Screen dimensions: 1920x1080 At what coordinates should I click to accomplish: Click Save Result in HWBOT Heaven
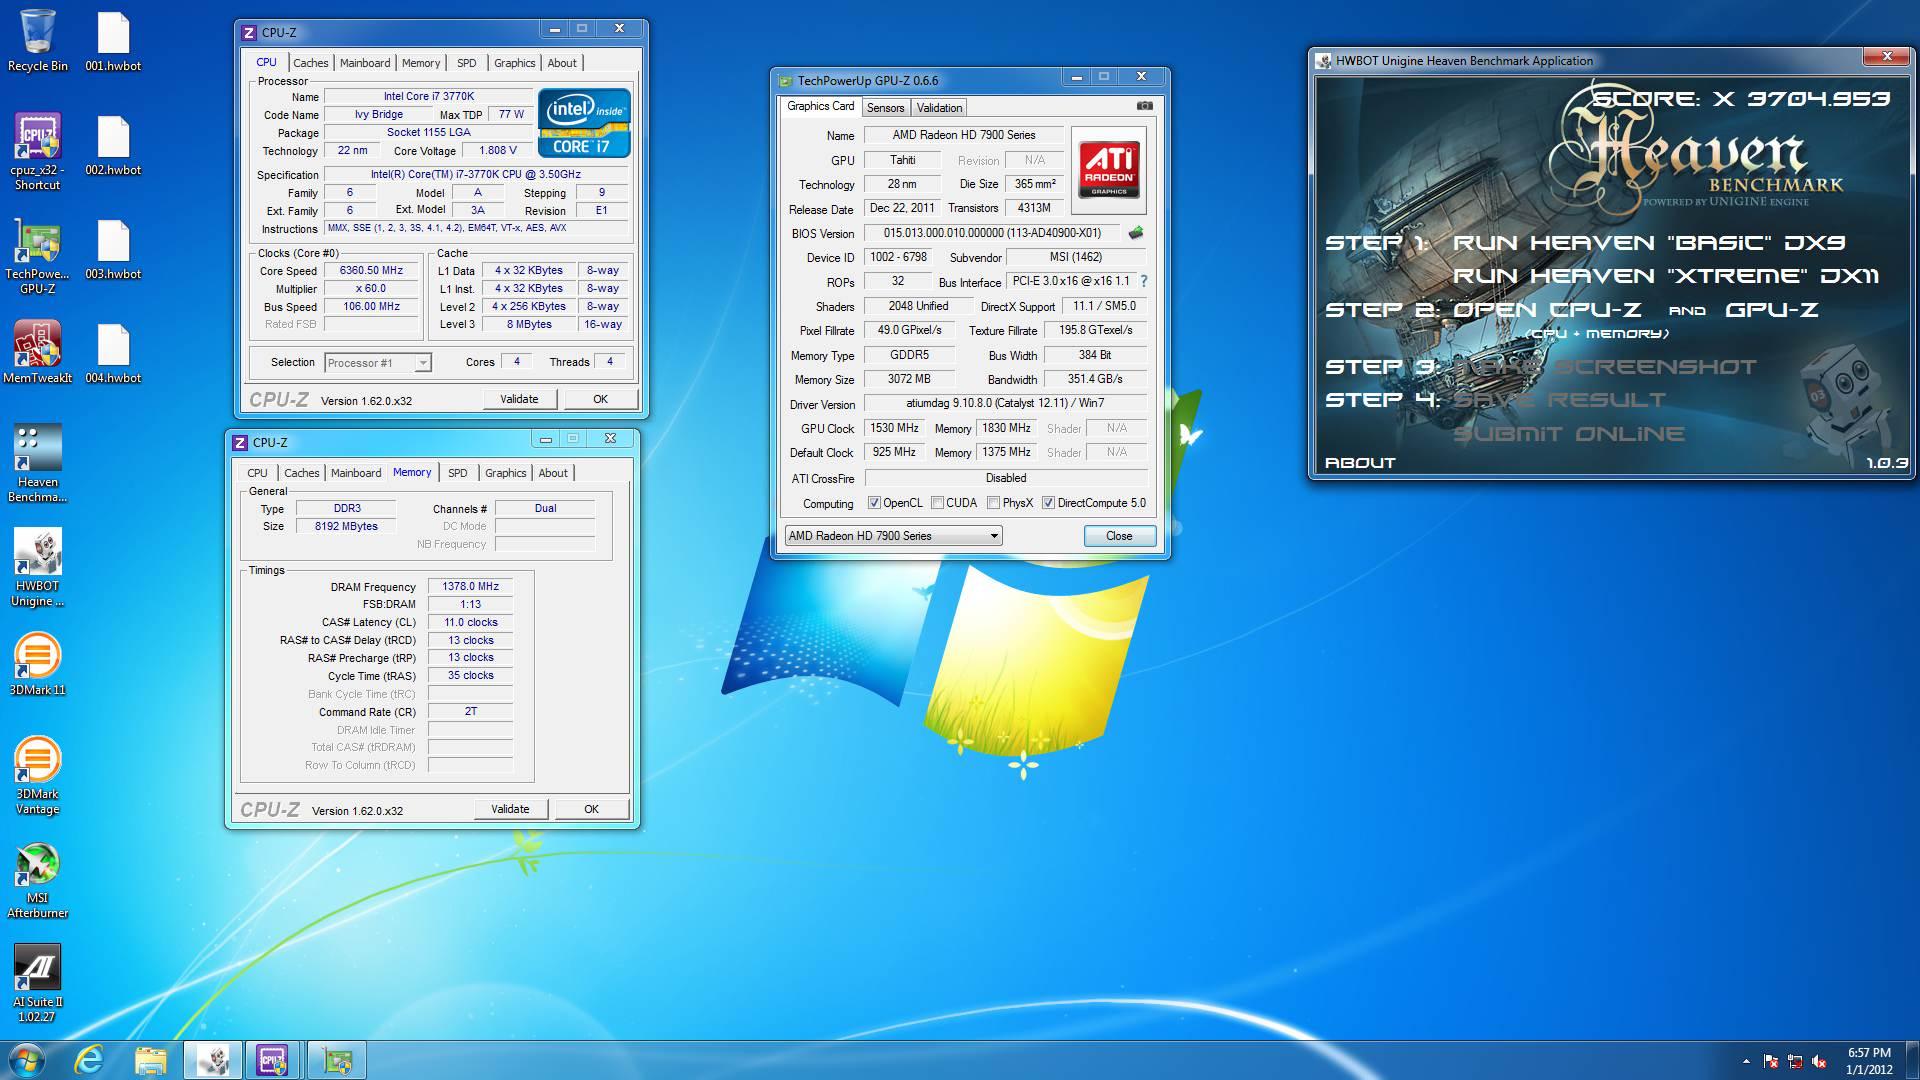pos(1560,400)
